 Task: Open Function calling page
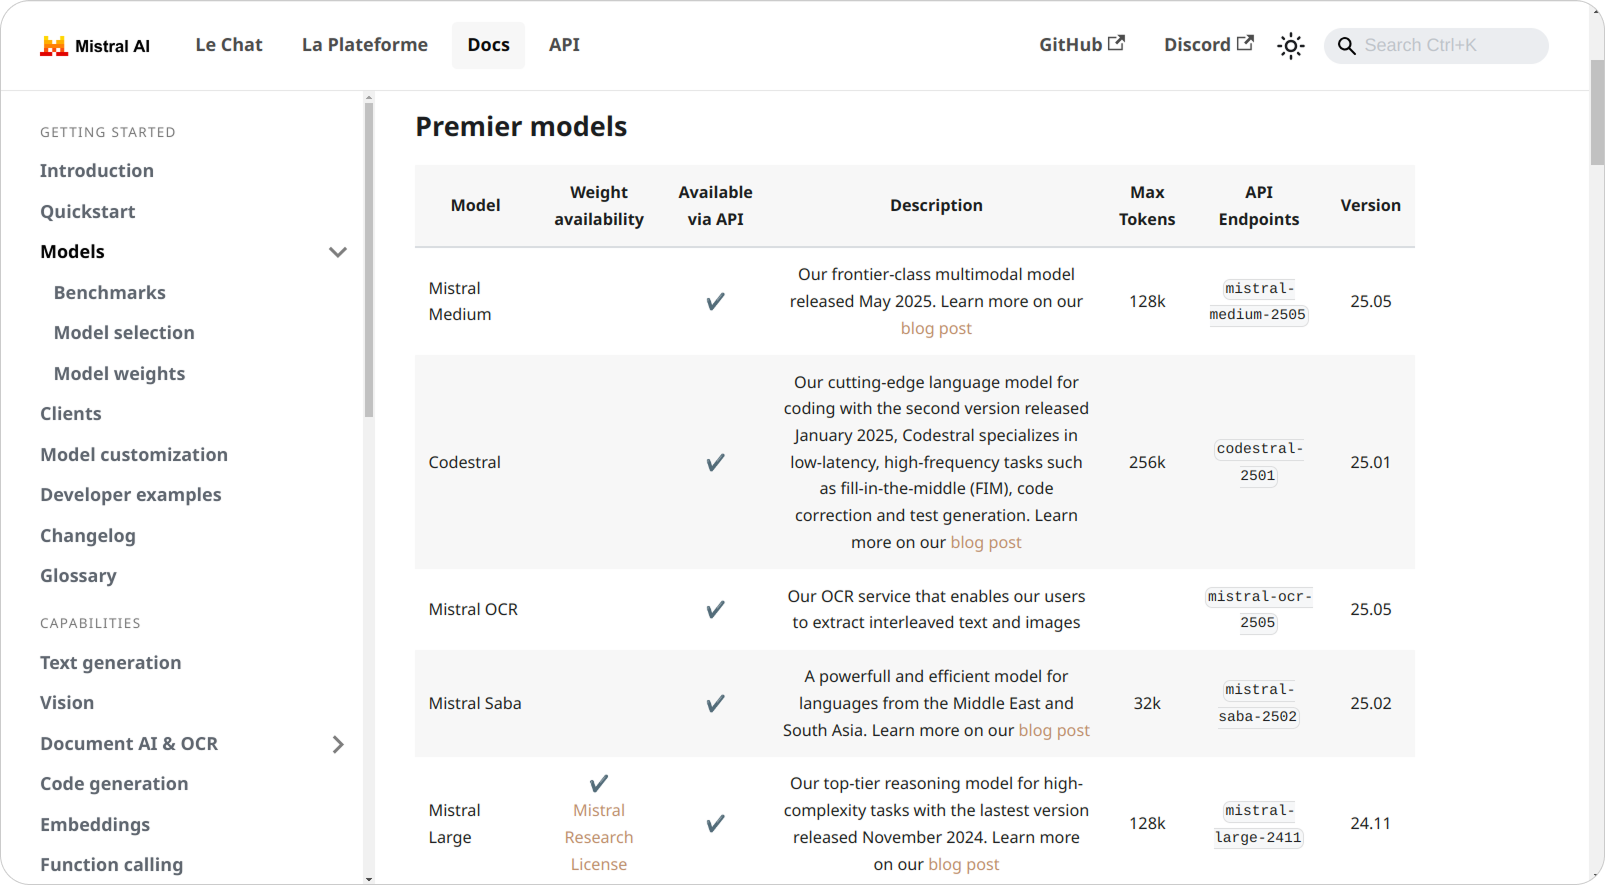pyautogui.click(x=112, y=865)
